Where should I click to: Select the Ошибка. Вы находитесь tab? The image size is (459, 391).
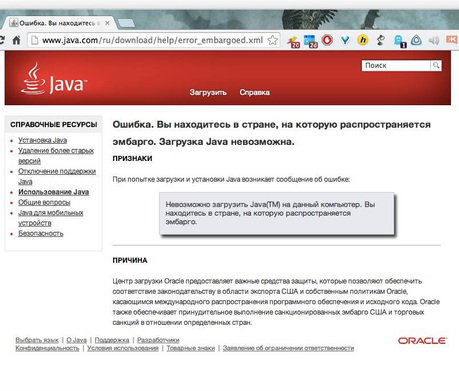coord(59,23)
